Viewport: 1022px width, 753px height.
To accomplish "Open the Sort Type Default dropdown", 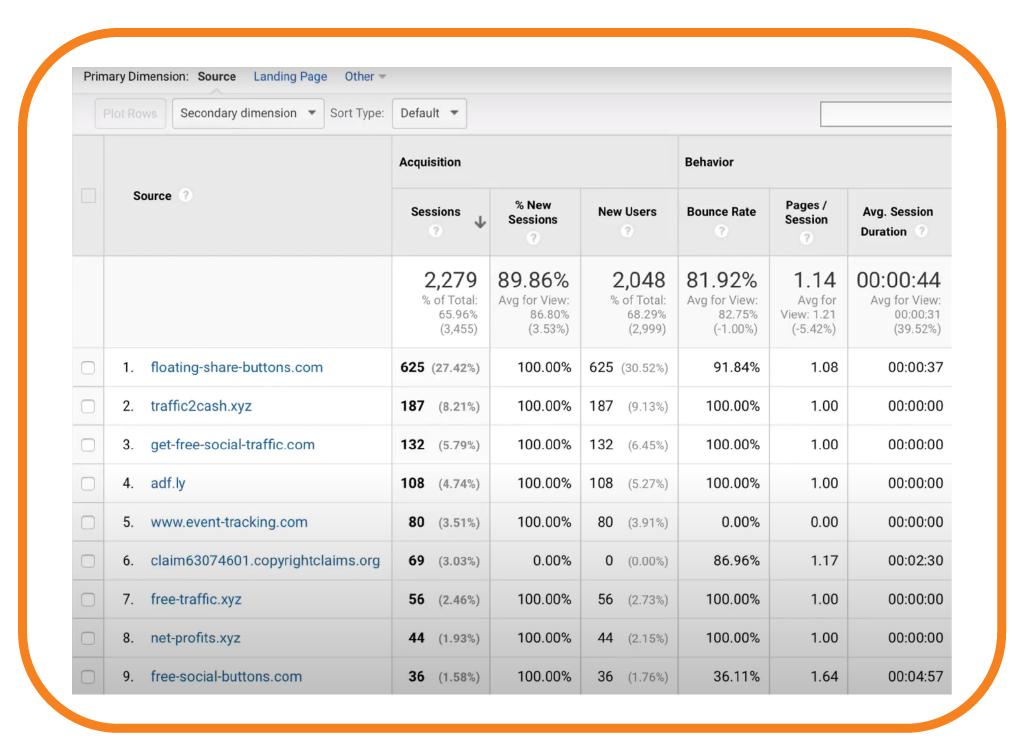I will (430, 113).
